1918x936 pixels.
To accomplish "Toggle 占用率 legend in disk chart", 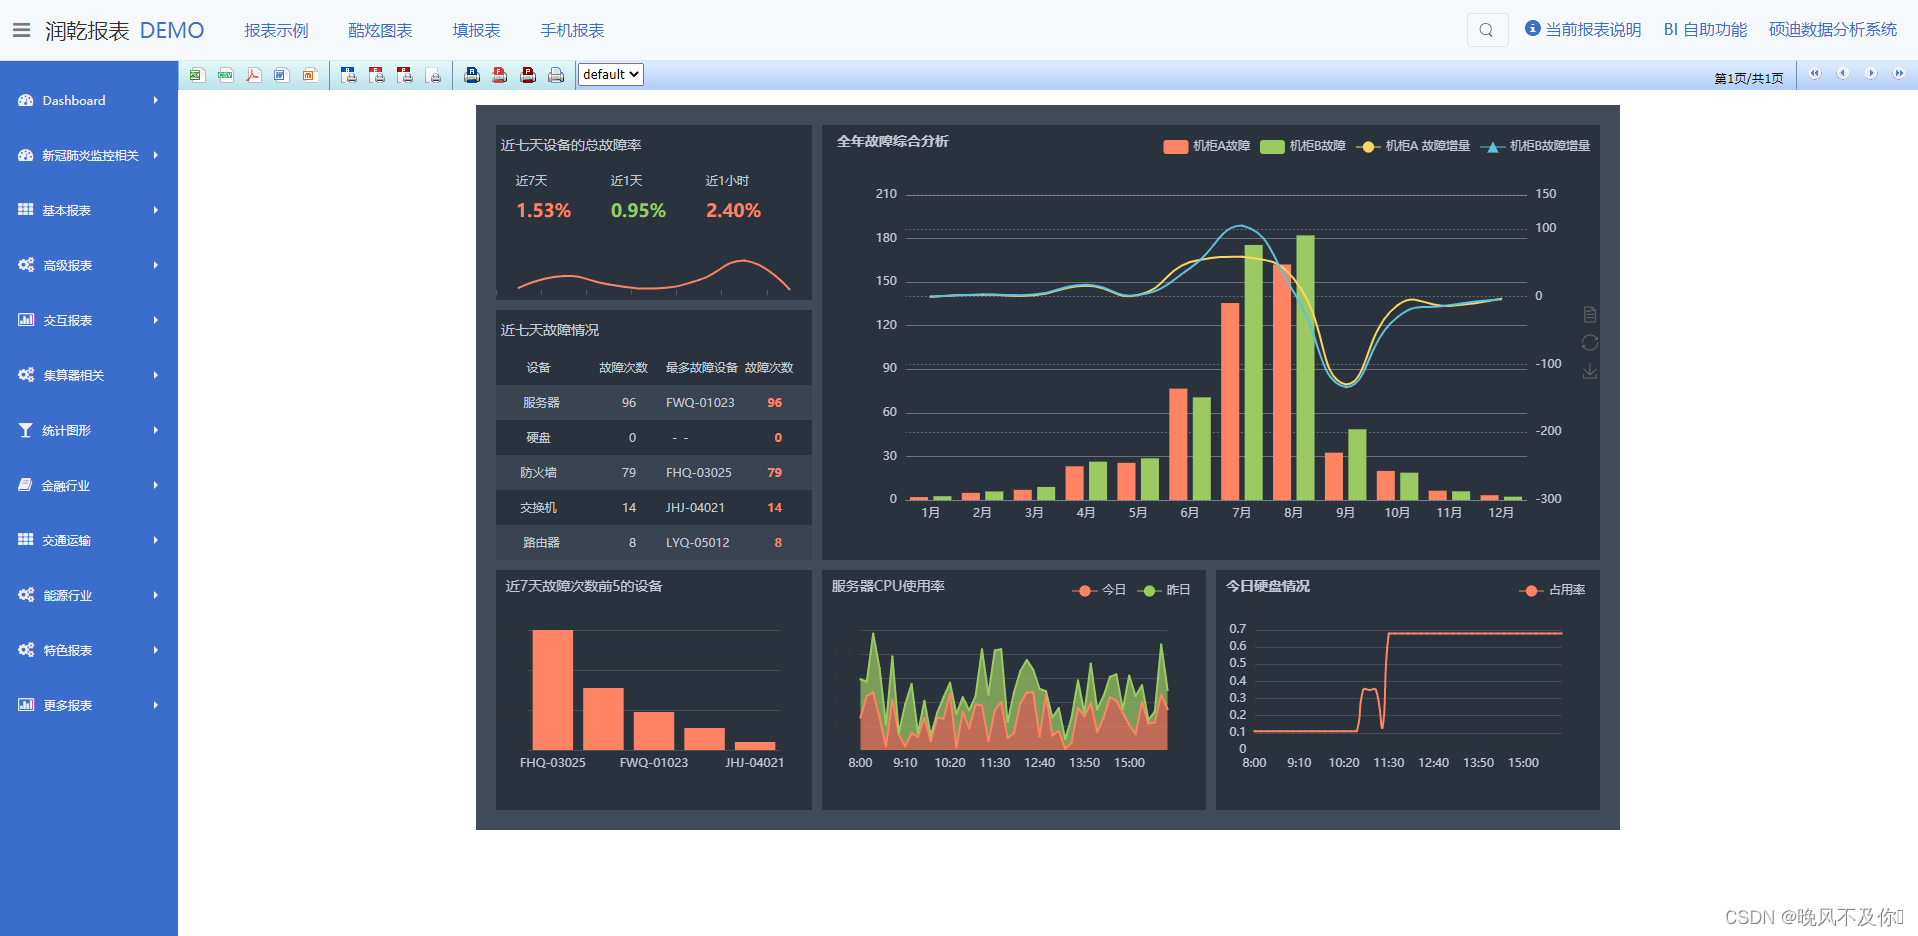I will (x=1553, y=590).
